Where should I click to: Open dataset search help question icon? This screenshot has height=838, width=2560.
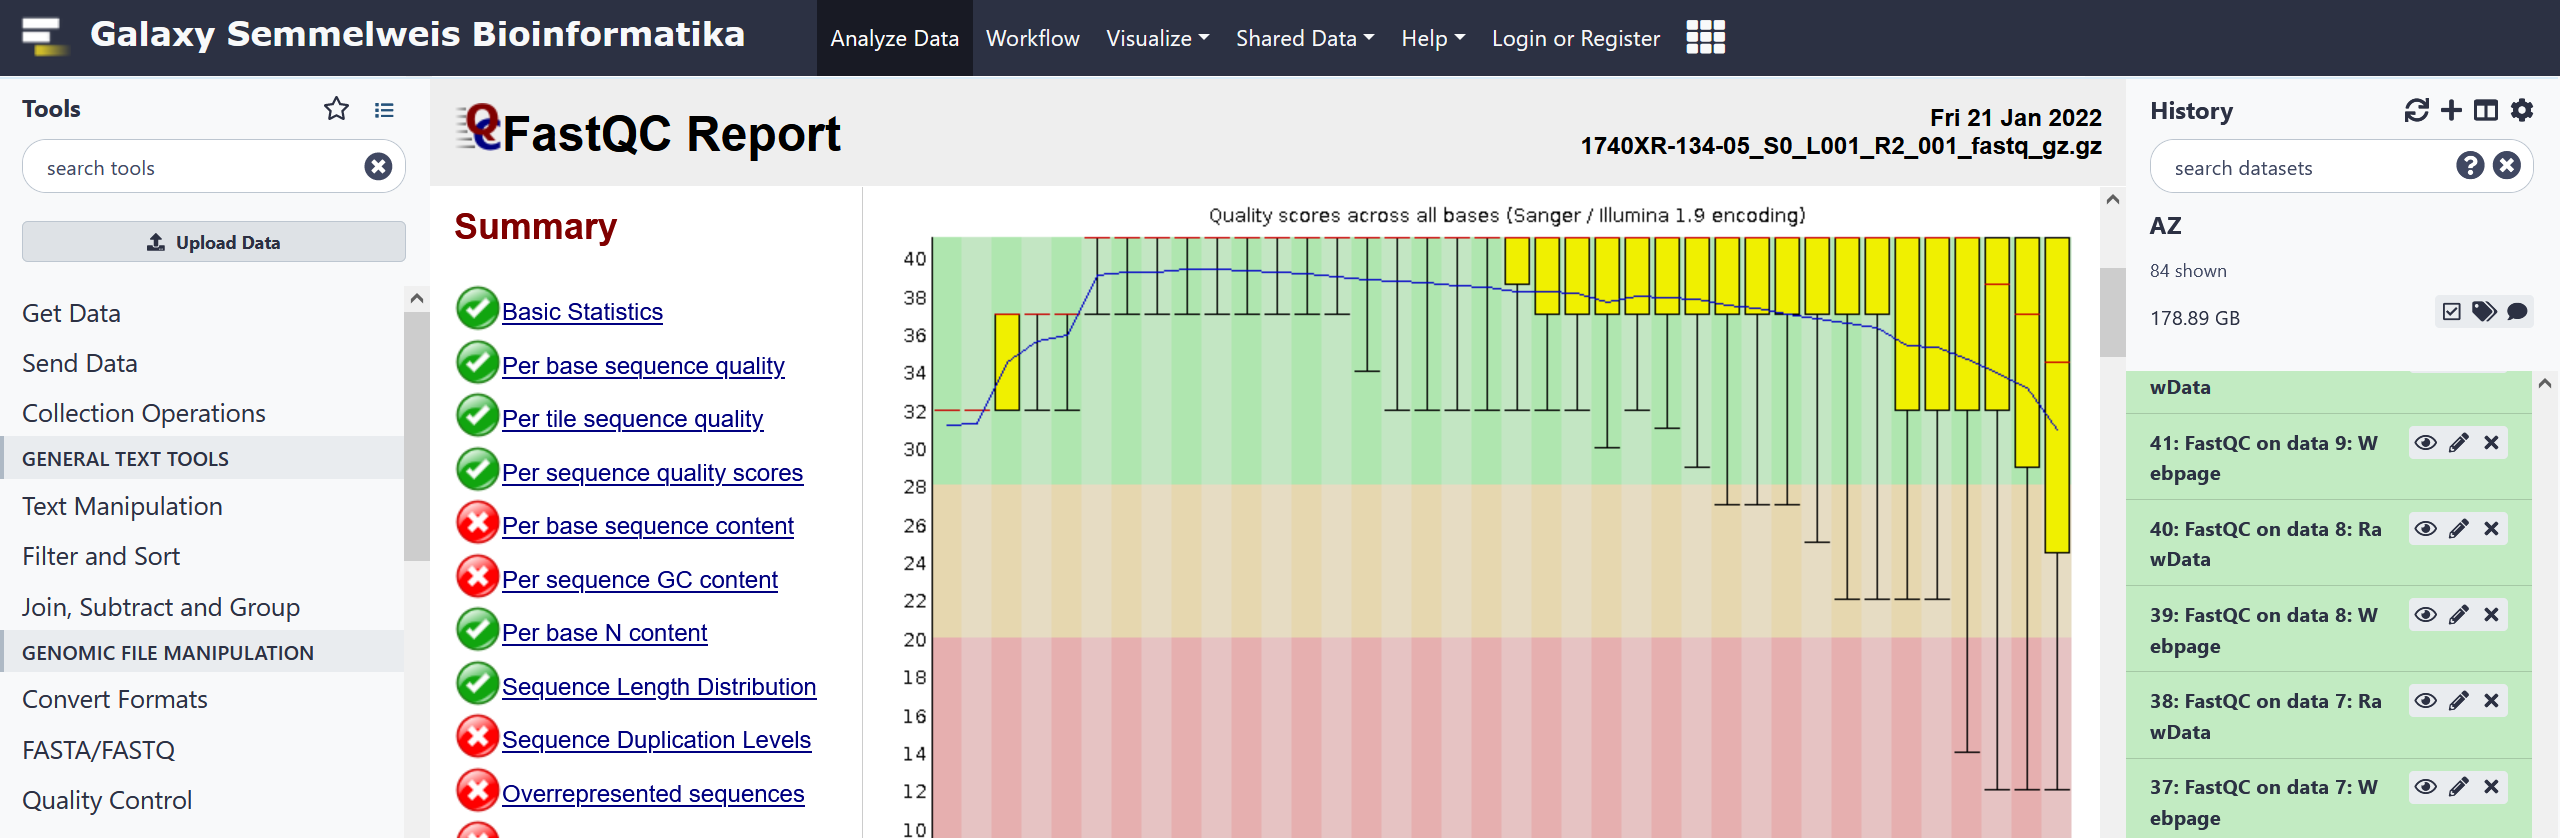click(x=2470, y=165)
